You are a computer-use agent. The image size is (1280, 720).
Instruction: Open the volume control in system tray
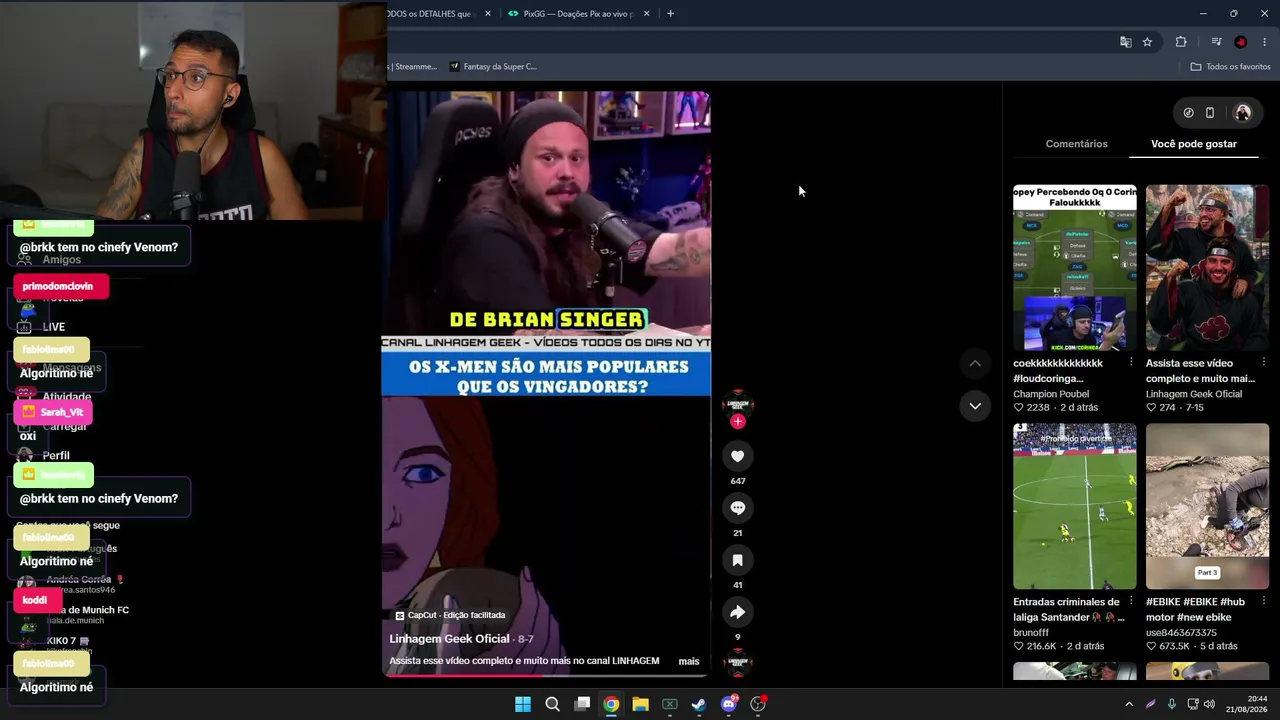1209,704
